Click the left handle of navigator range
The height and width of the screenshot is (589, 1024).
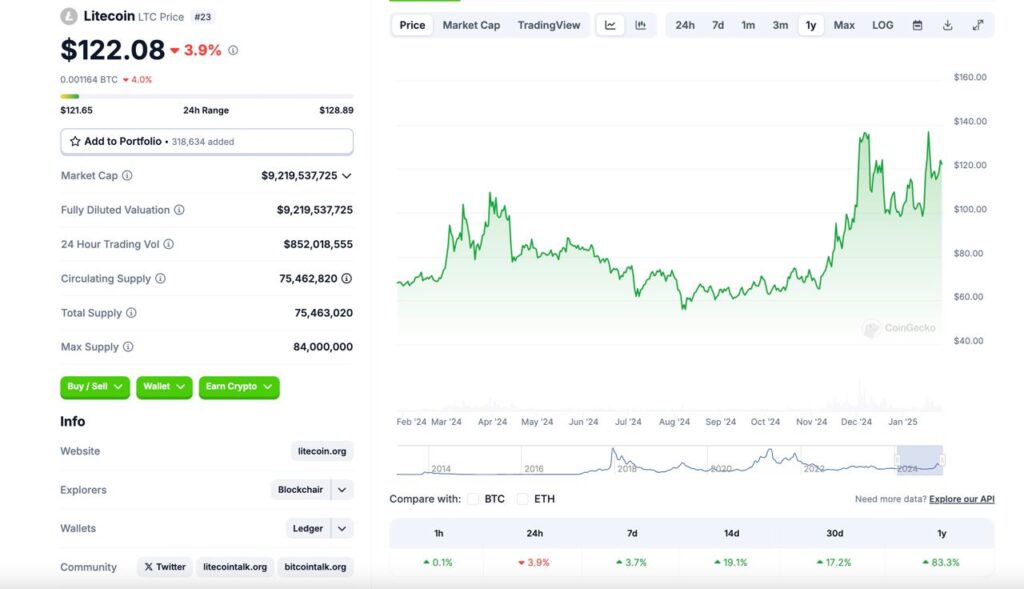[x=897, y=460]
